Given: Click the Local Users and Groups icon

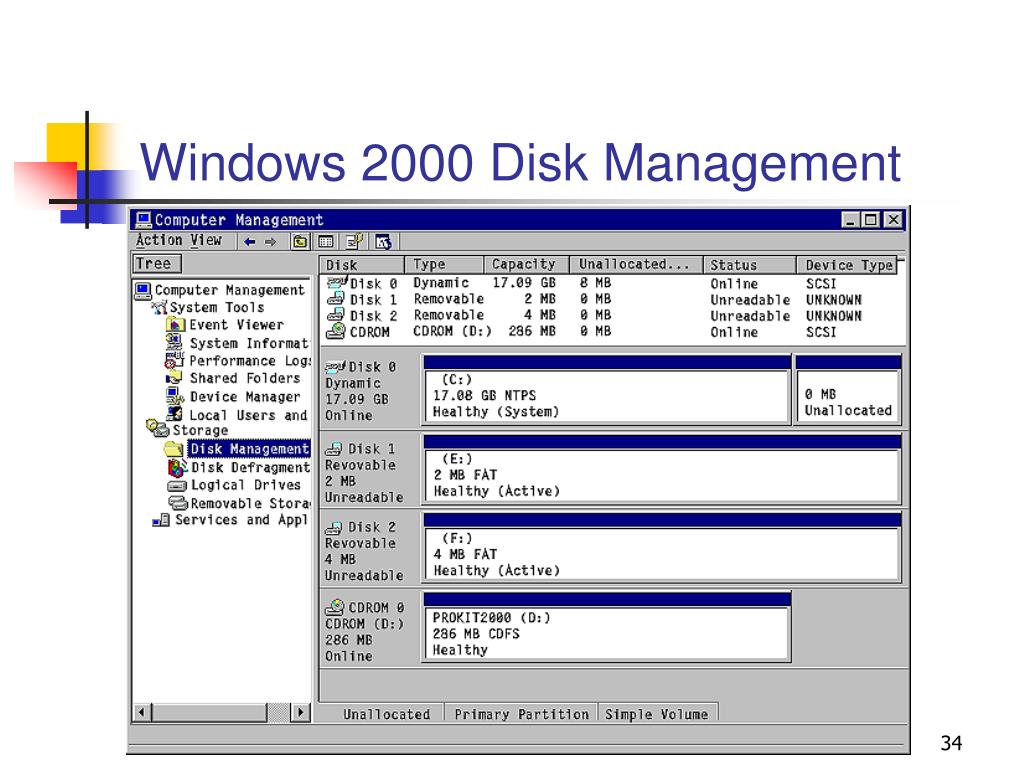Looking at the screenshot, I should pos(174,414).
